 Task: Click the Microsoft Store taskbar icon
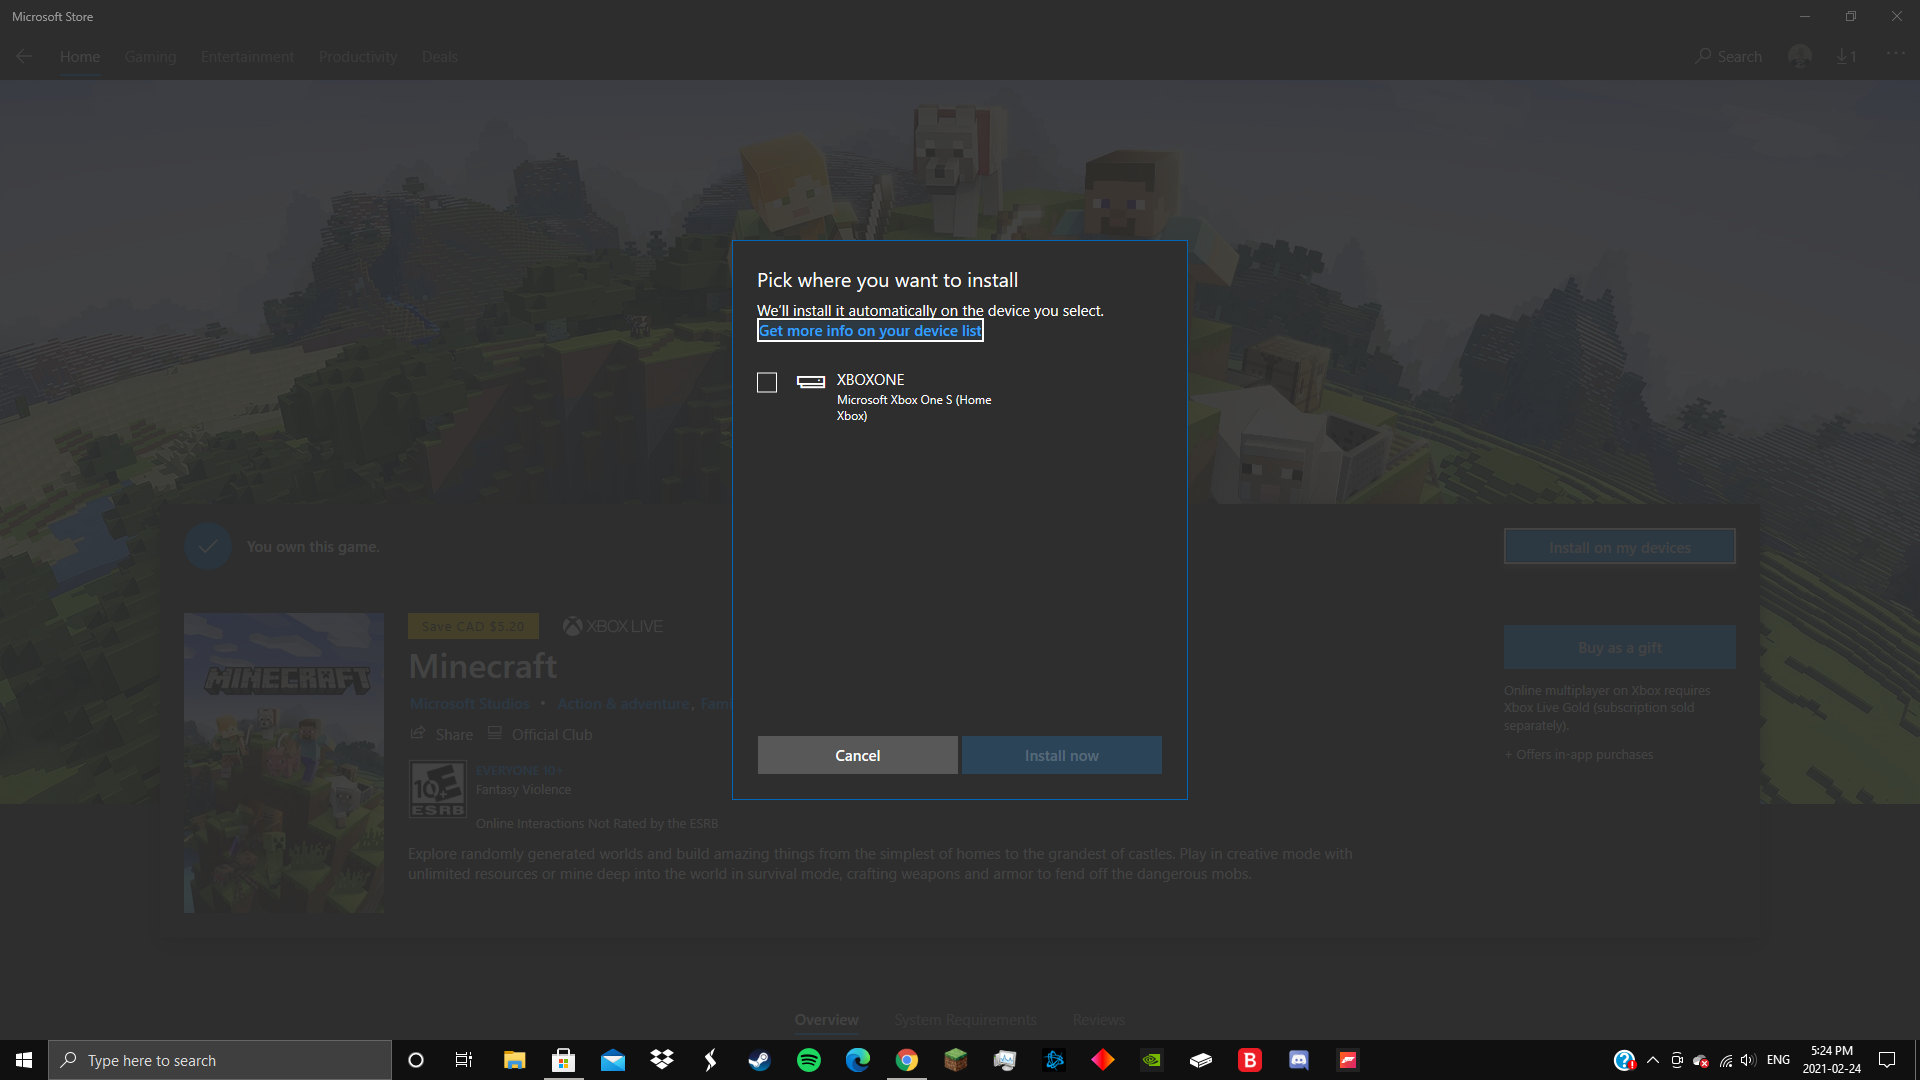tap(564, 1060)
